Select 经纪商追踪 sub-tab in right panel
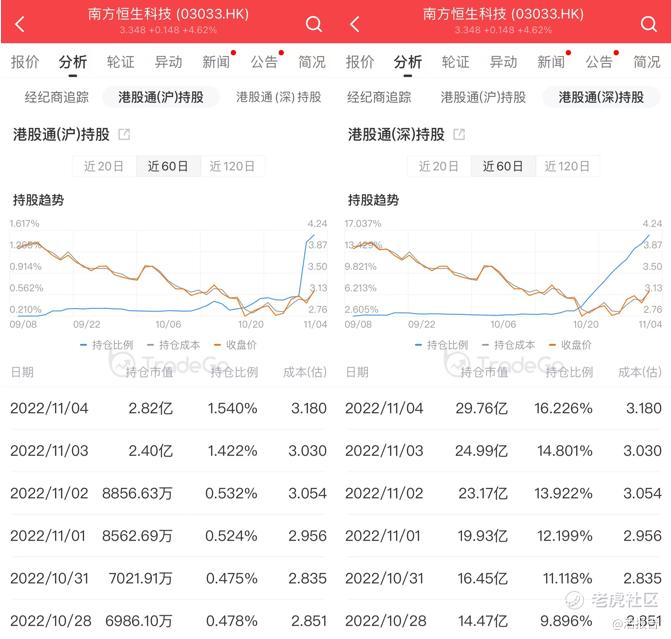Viewport: 671px width, 639px height. click(x=379, y=97)
